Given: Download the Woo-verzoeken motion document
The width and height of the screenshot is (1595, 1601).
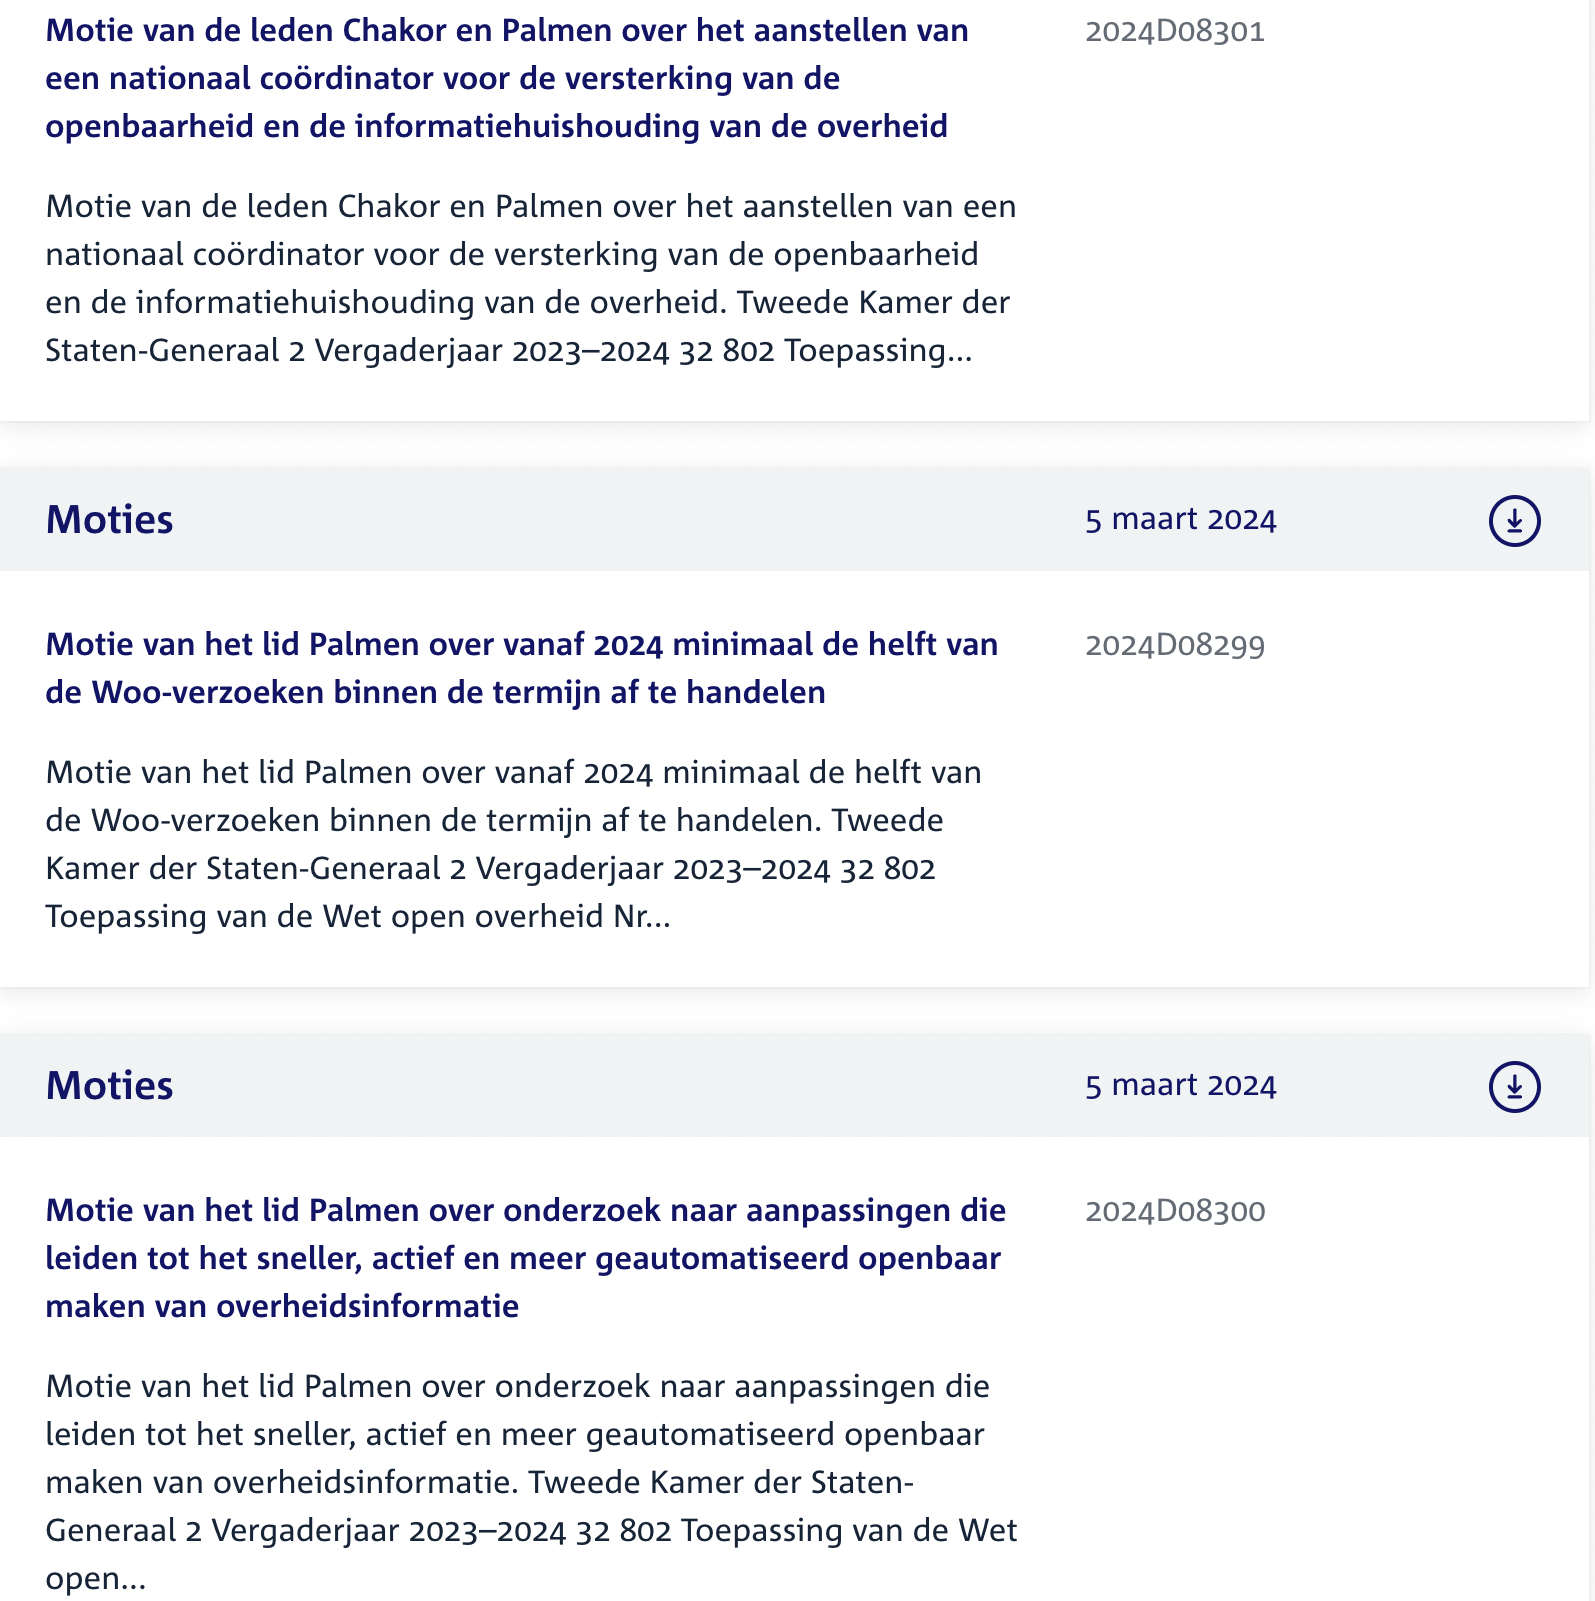Looking at the screenshot, I should [x=1514, y=521].
